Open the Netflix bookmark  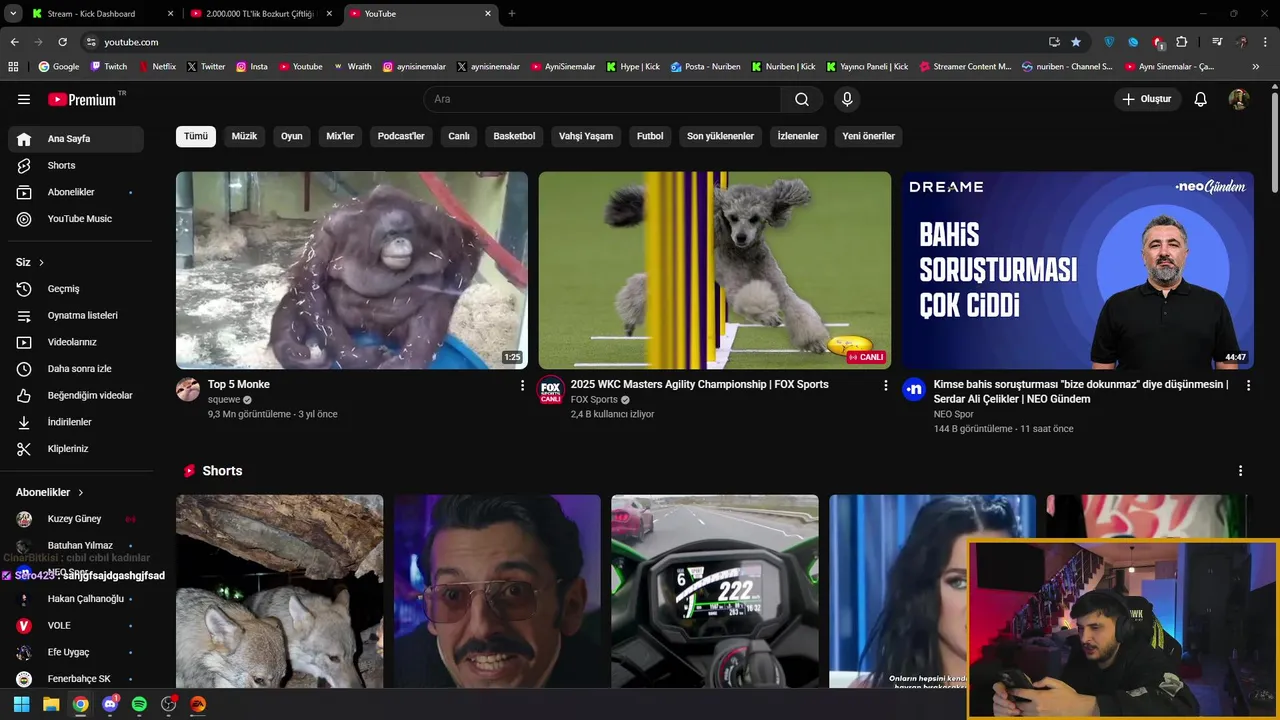(x=157, y=67)
